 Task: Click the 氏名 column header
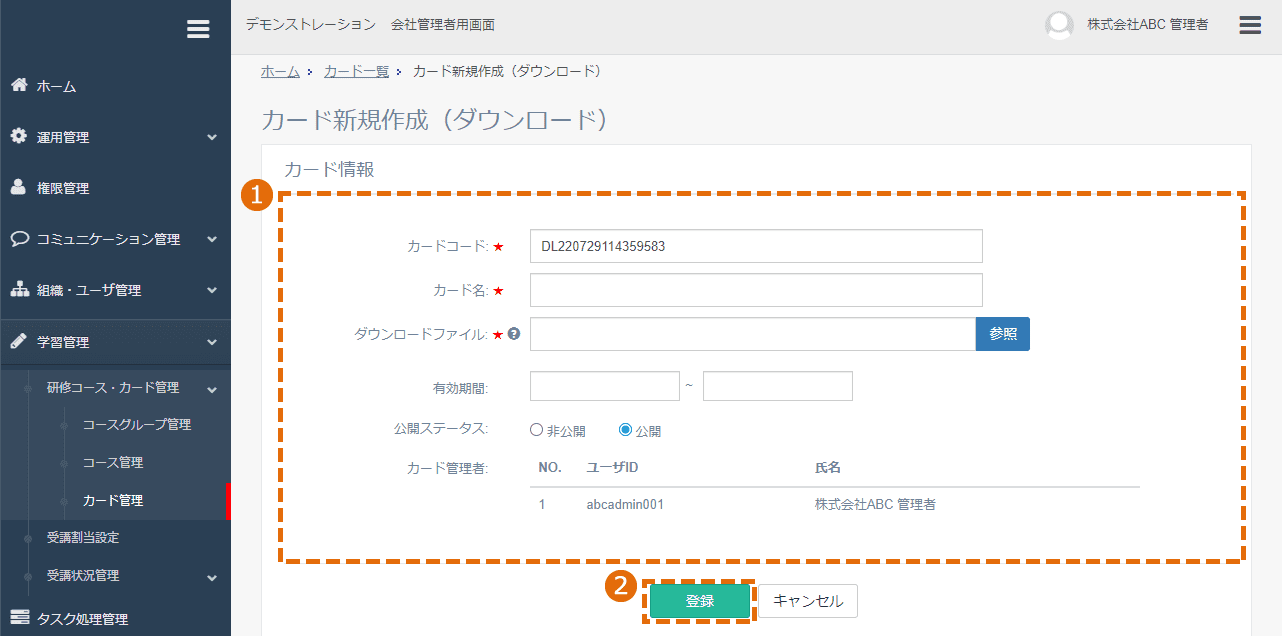(828, 467)
